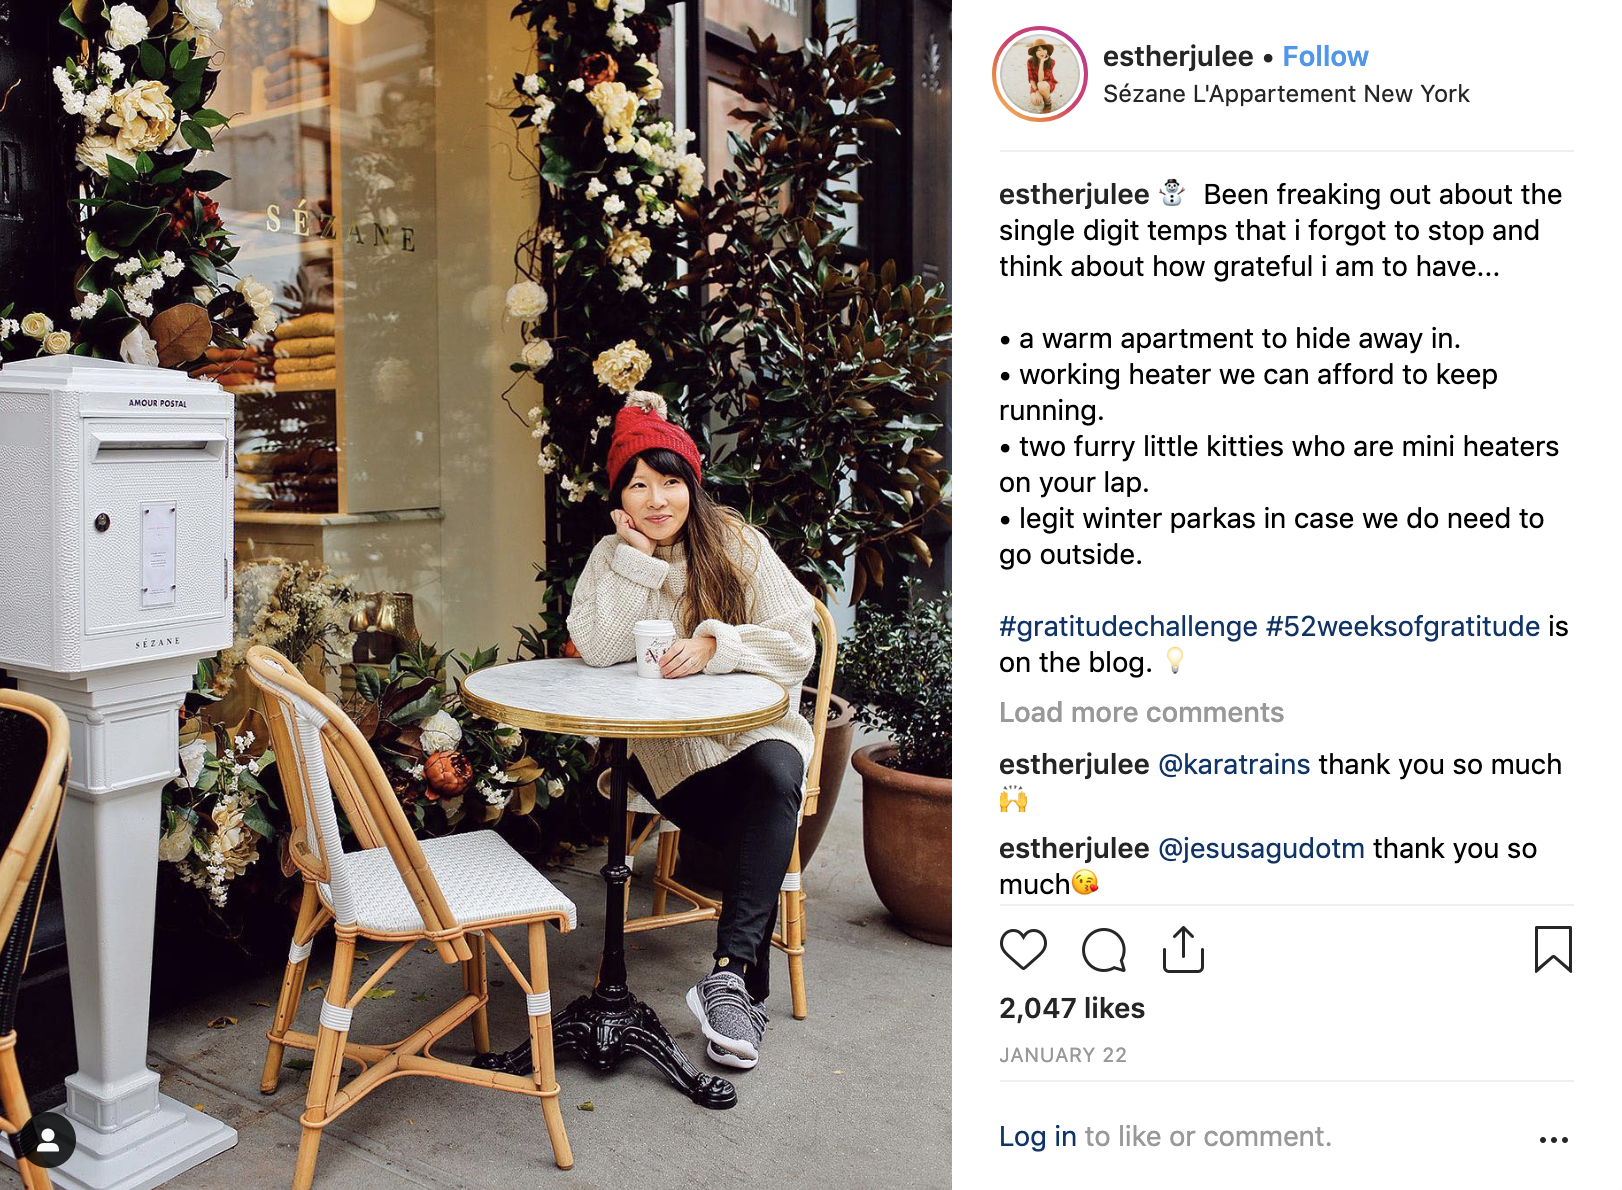Viewport: 1622px width, 1190px height.
Task: Open #52weeksofgratitude hashtag
Action: tap(1403, 627)
